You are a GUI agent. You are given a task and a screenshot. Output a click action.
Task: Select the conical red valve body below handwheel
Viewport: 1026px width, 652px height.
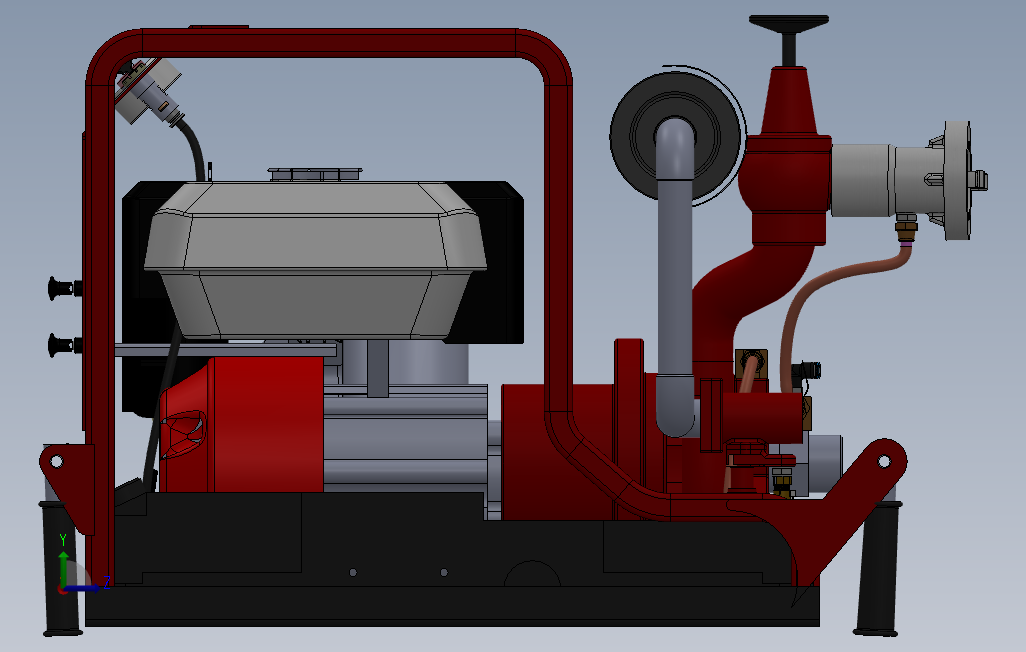click(x=789, y=100)
